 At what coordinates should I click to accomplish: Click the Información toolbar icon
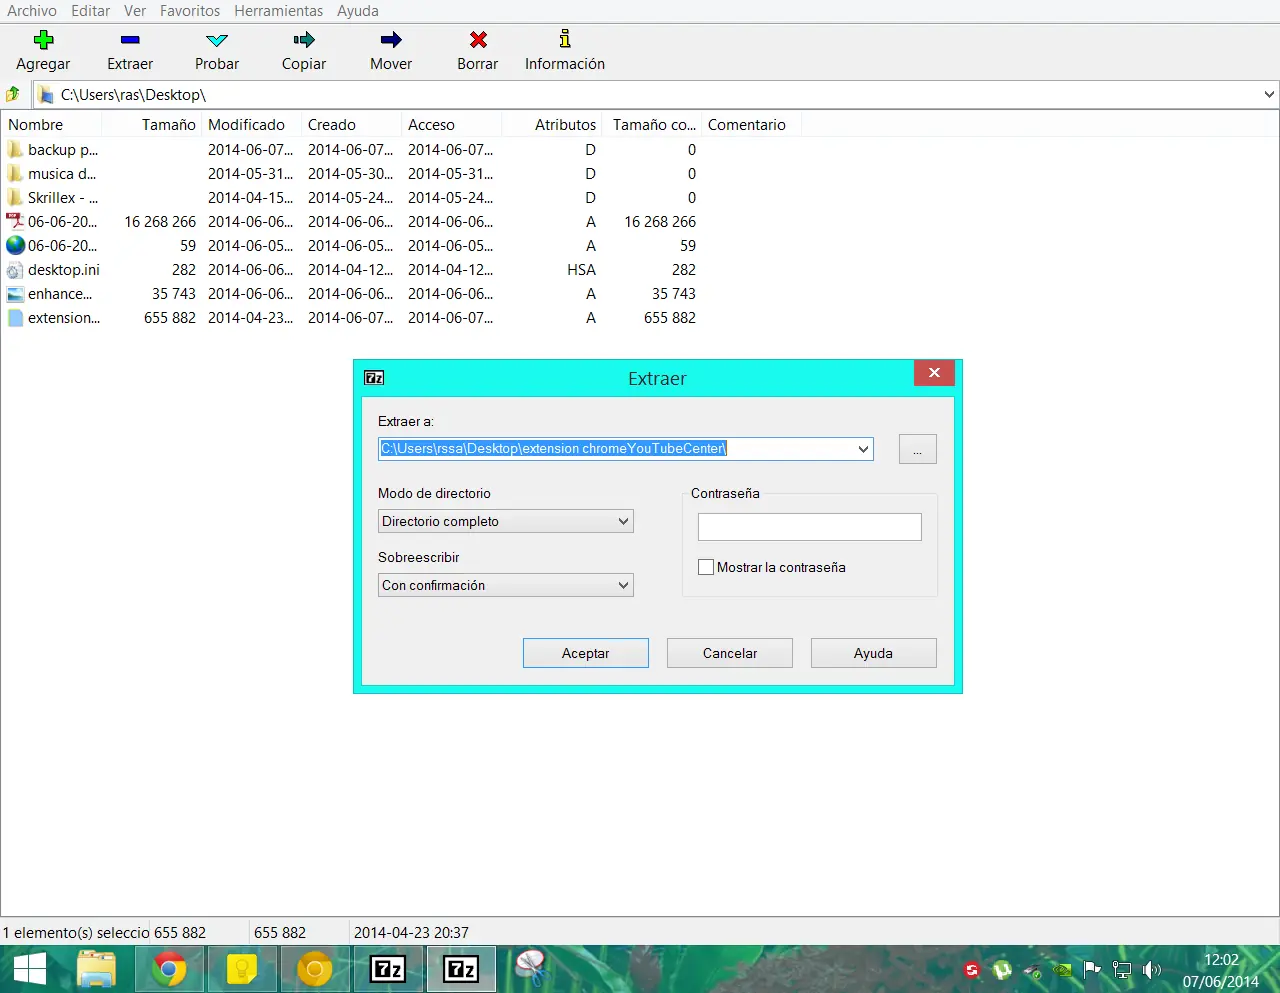pos(565,39)
